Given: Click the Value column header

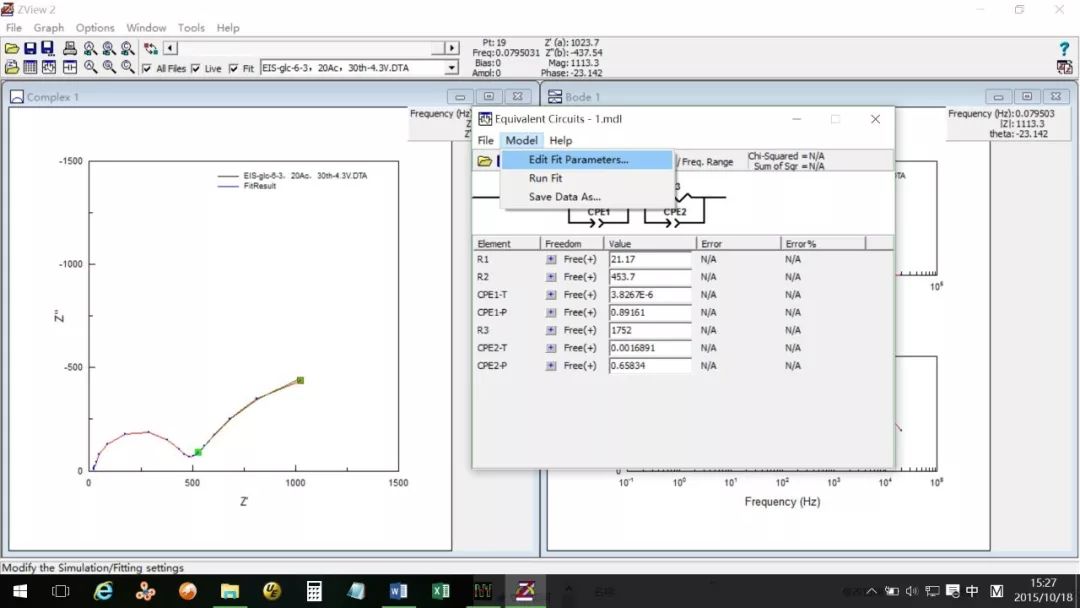Looking at the screenshot, I should pos(650,244).
